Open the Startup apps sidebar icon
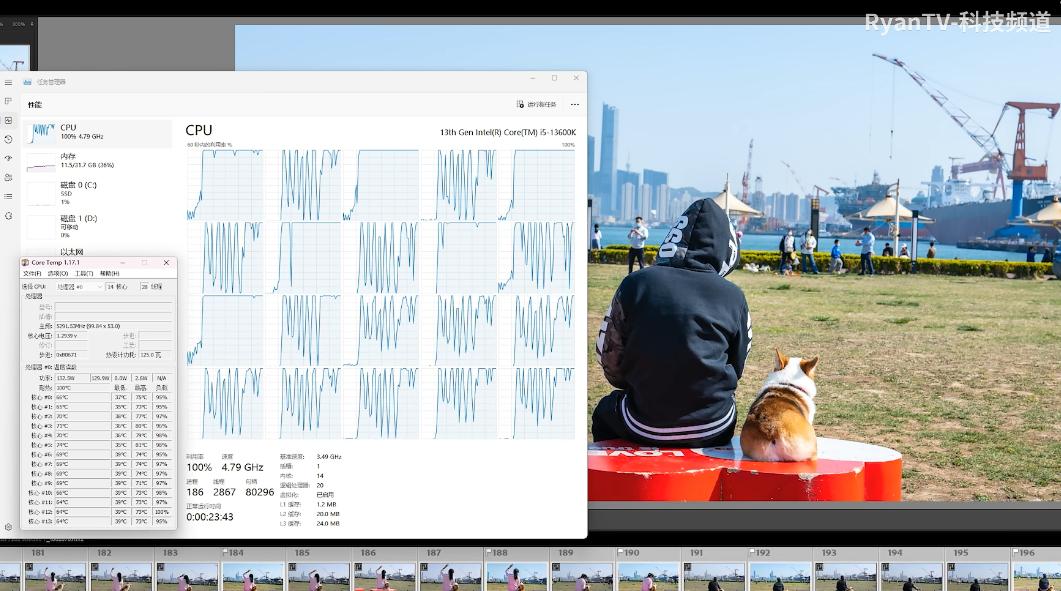 (x=8, y=158)
